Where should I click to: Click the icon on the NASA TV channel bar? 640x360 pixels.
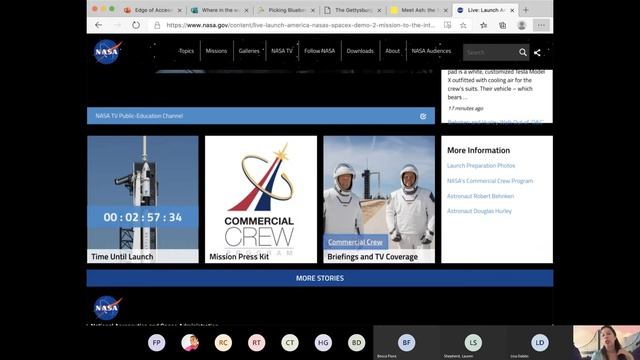coord(423,116)
